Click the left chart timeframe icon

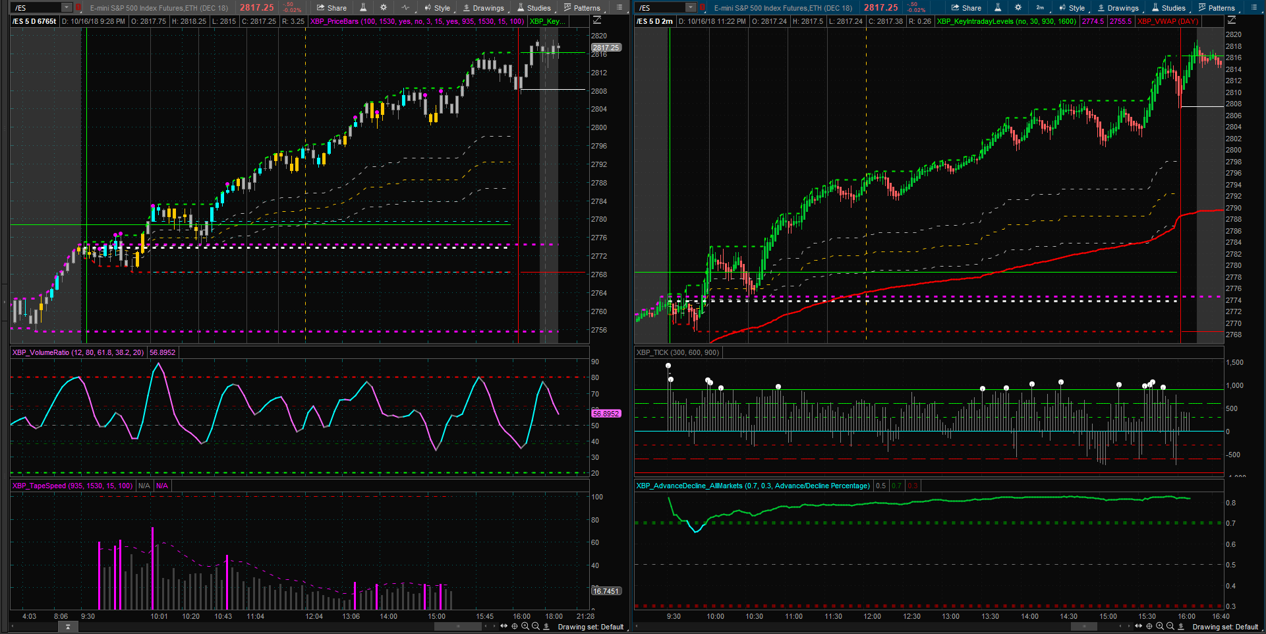[405, 8]
